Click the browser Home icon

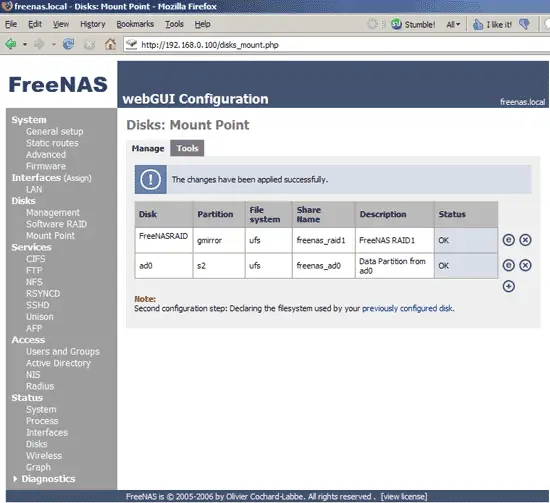click(x=110, y=44)
